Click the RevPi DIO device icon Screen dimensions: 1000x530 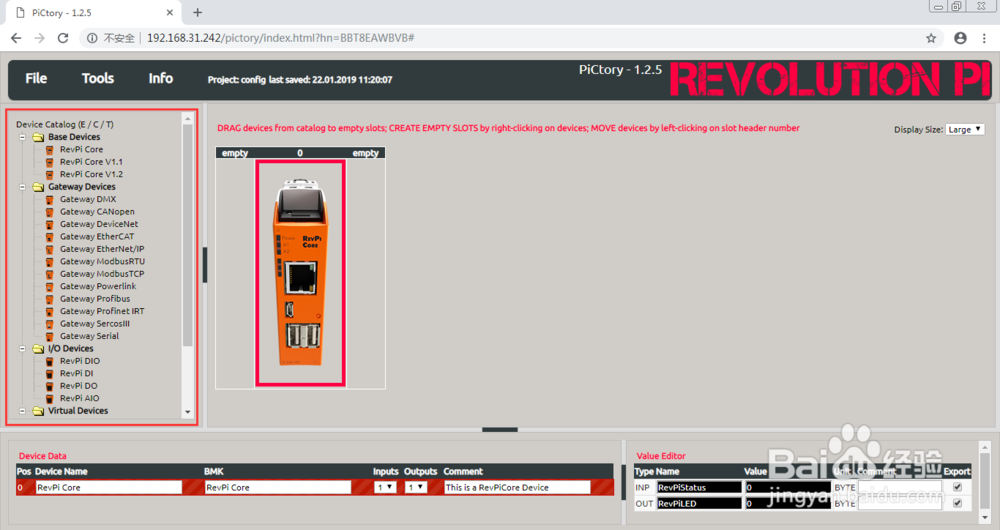(49, 361)
